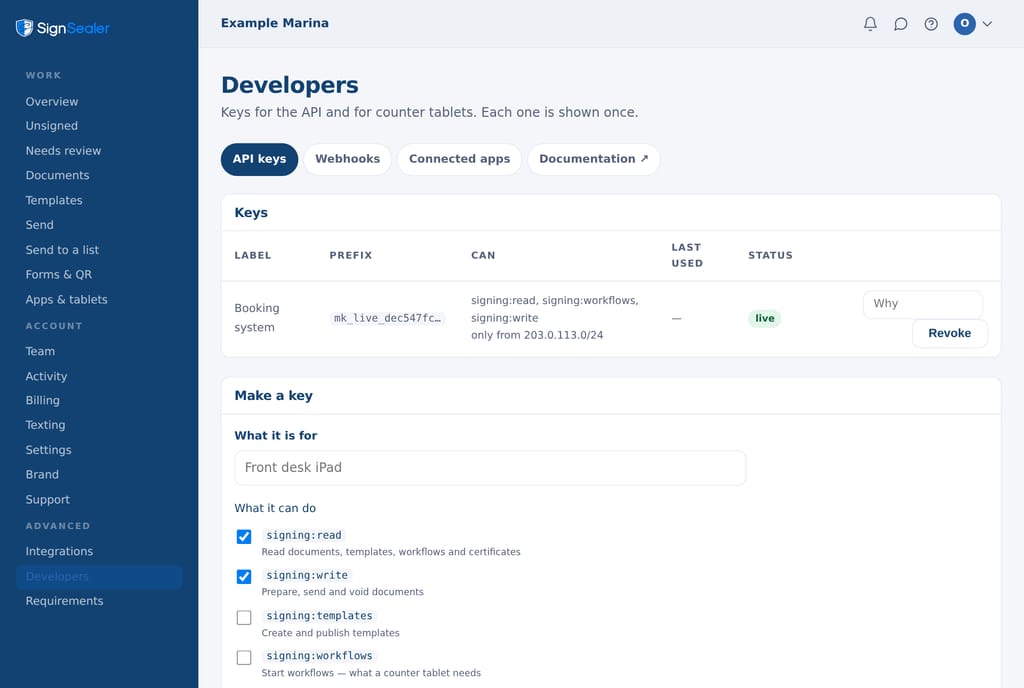Viewport: 1024px width, 688px height.
Task: Switch to the API keys tab
Action: coord(259,159)
